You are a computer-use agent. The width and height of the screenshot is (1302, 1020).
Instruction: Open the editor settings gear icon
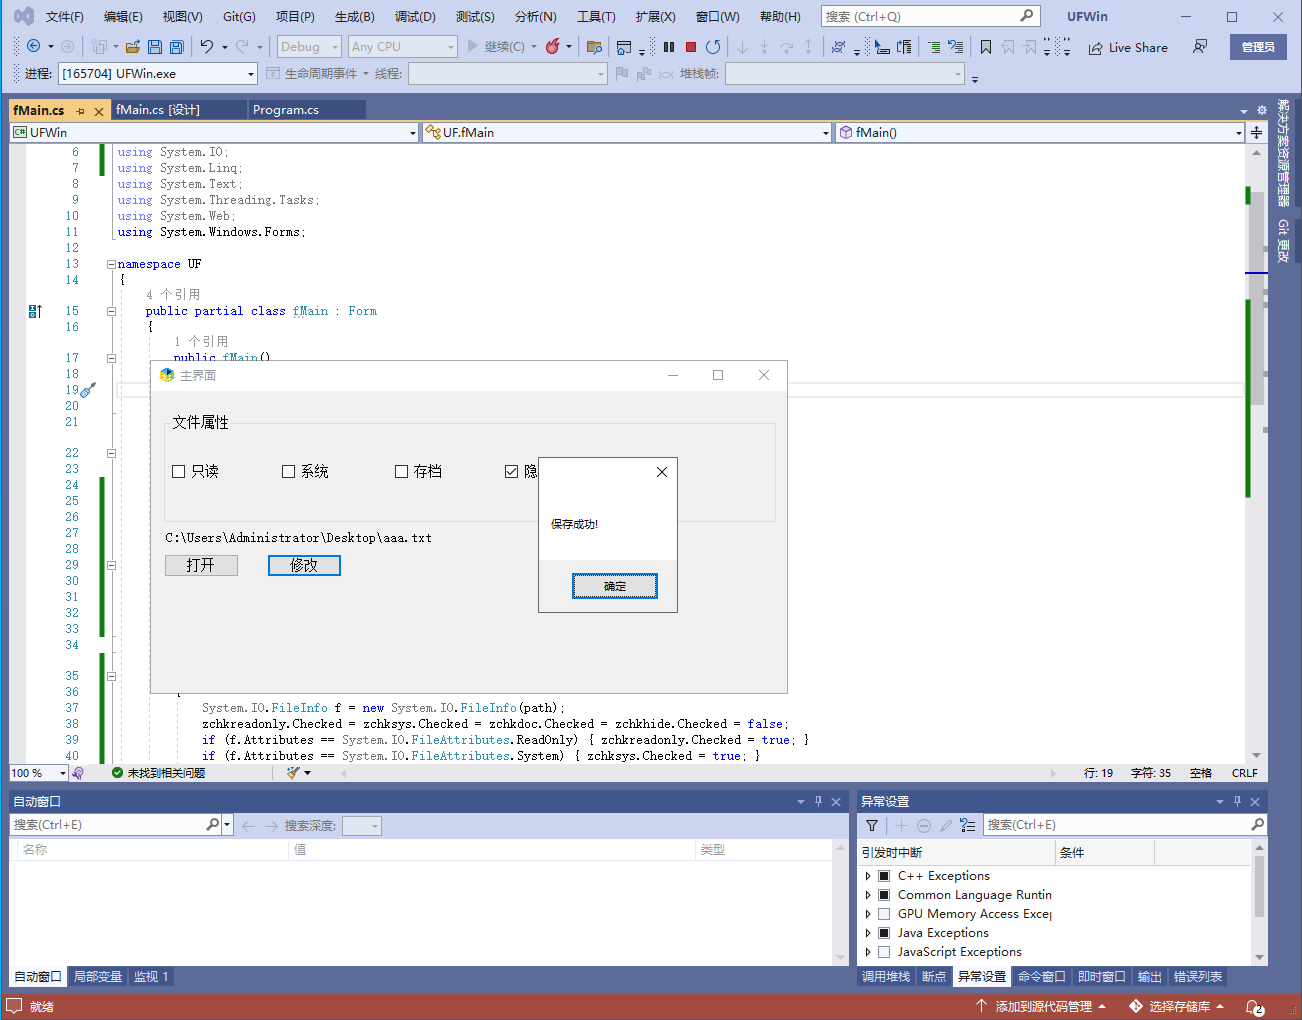pos(1261,110)
